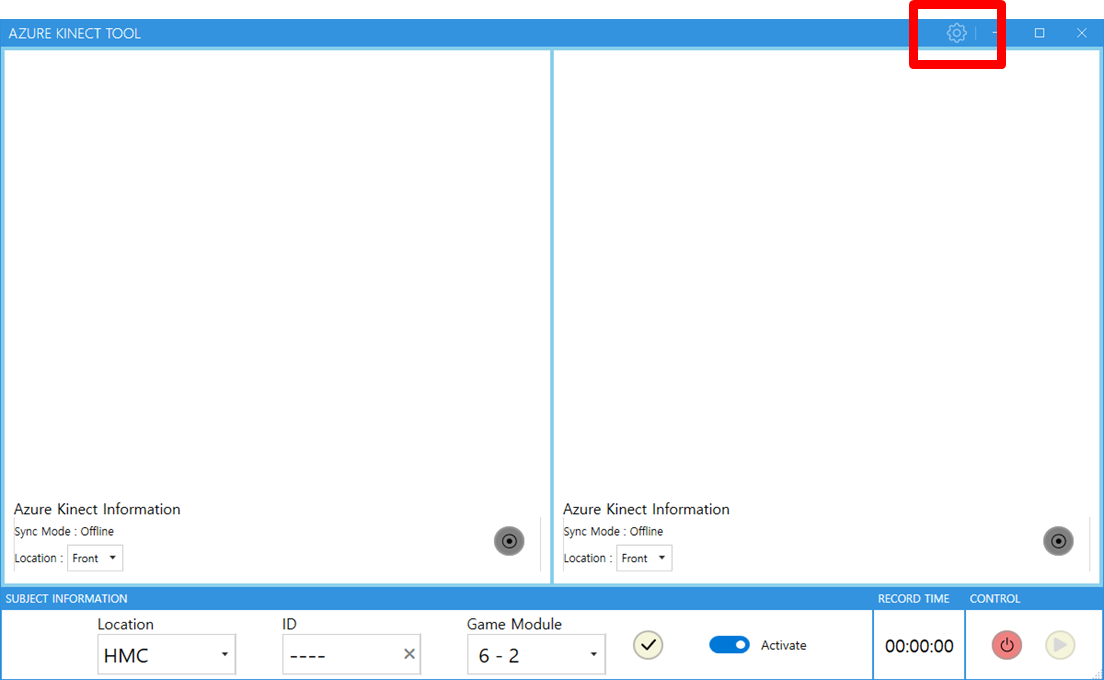Click the resize grip at bottom-right corner

tap(1098, 674)
